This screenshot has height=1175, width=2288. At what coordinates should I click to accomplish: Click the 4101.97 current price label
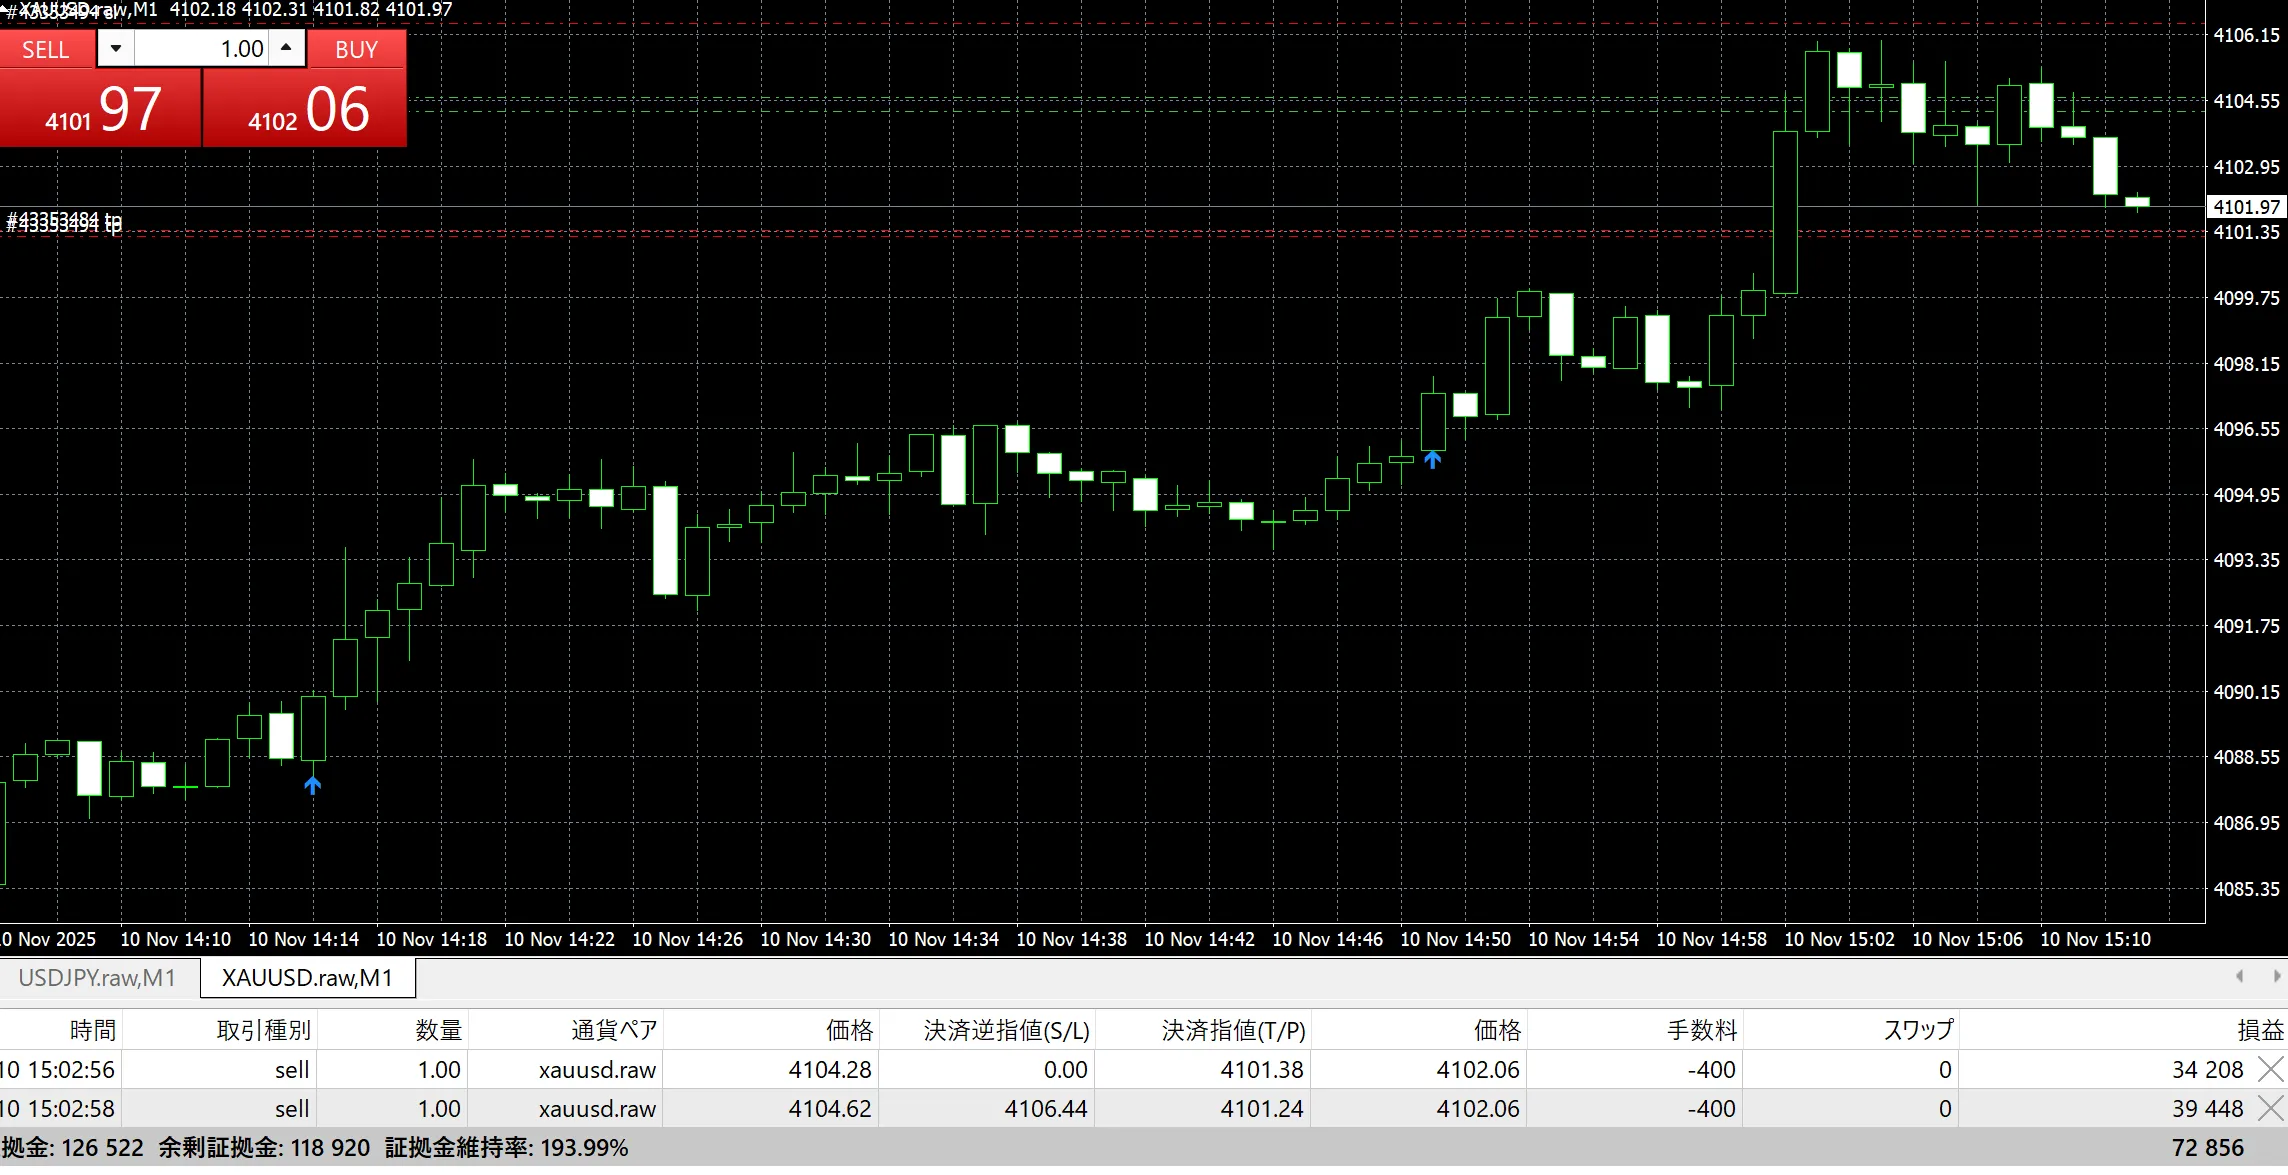click(2246, 207)
